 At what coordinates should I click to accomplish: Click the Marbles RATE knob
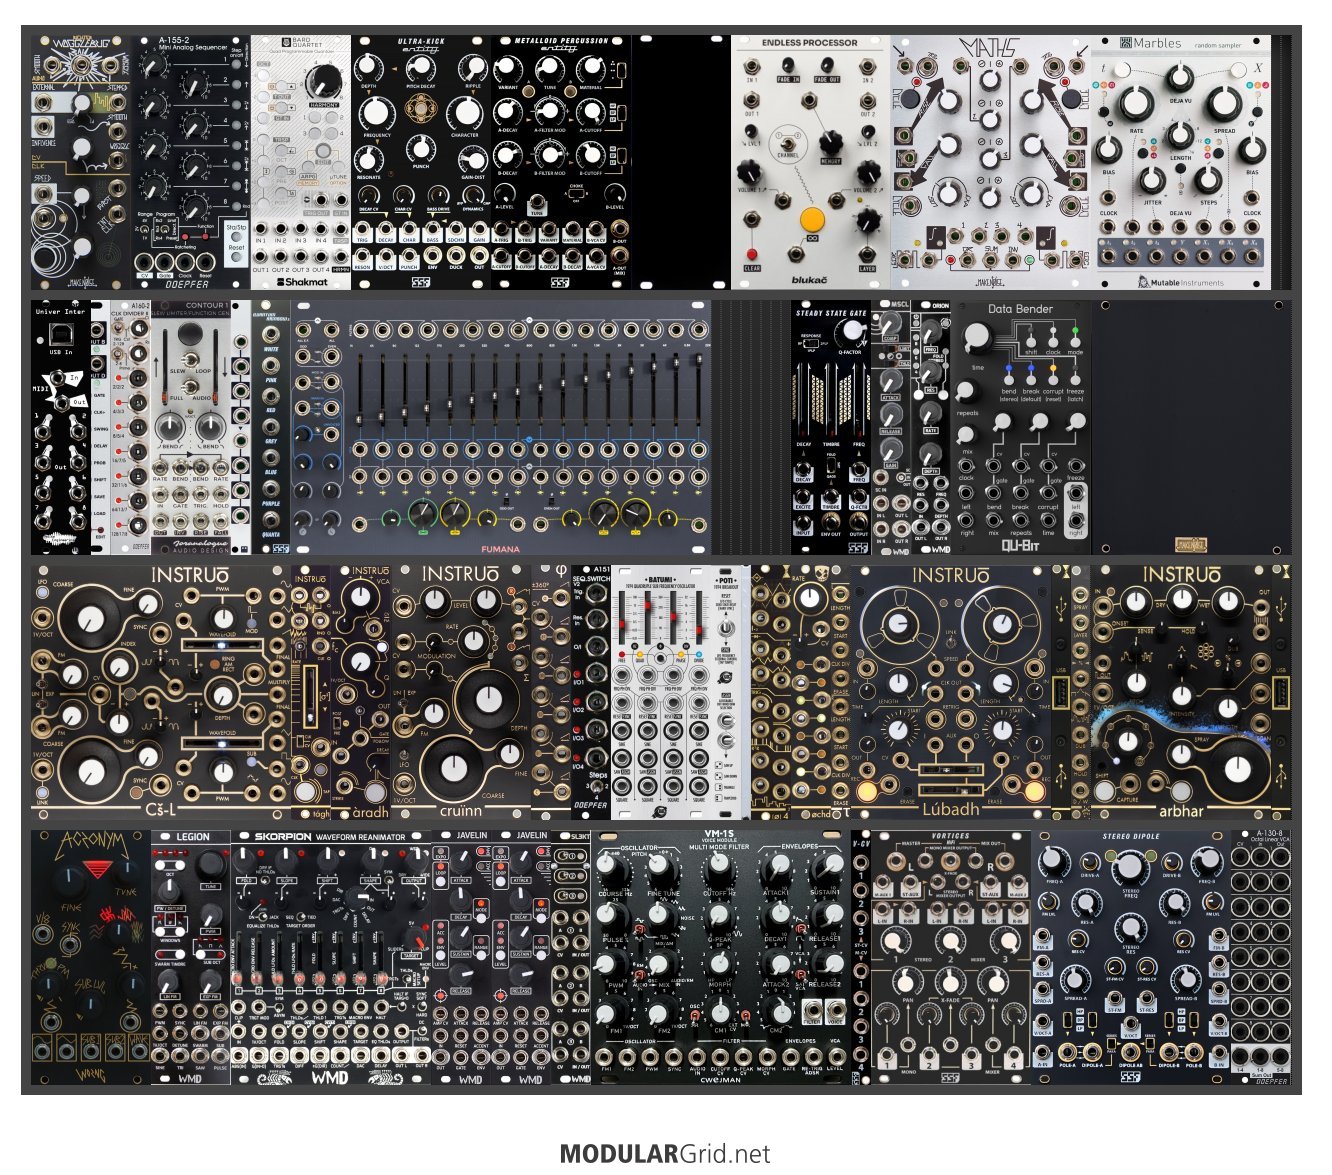point(1136,104)
